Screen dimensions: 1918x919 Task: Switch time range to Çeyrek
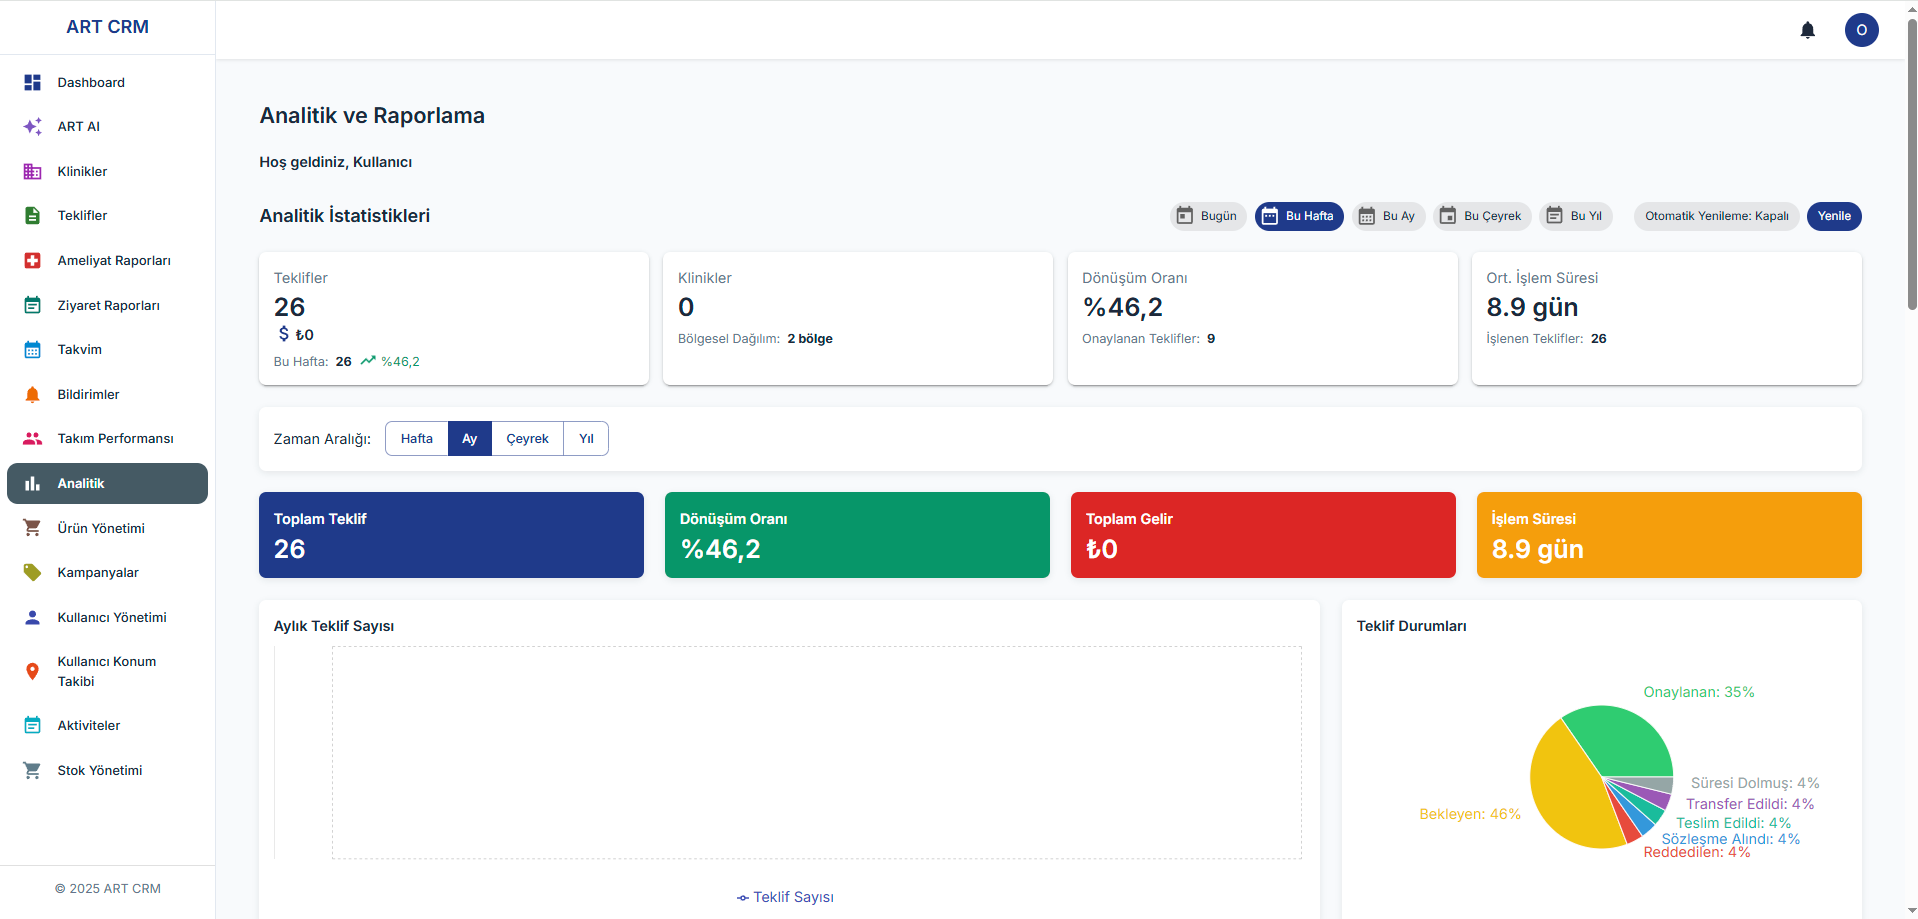coord(527,439)
